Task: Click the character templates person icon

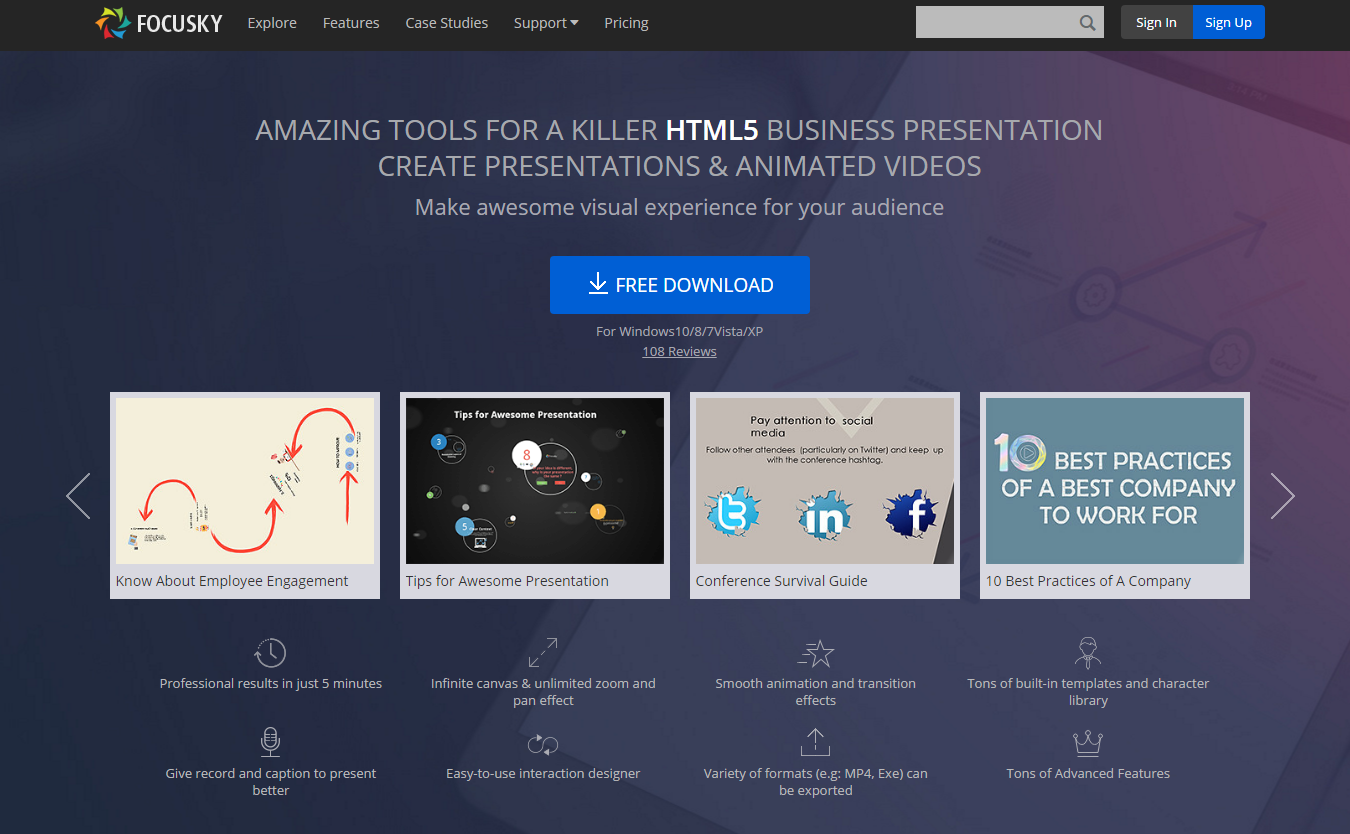Action: pos(1088,653)
